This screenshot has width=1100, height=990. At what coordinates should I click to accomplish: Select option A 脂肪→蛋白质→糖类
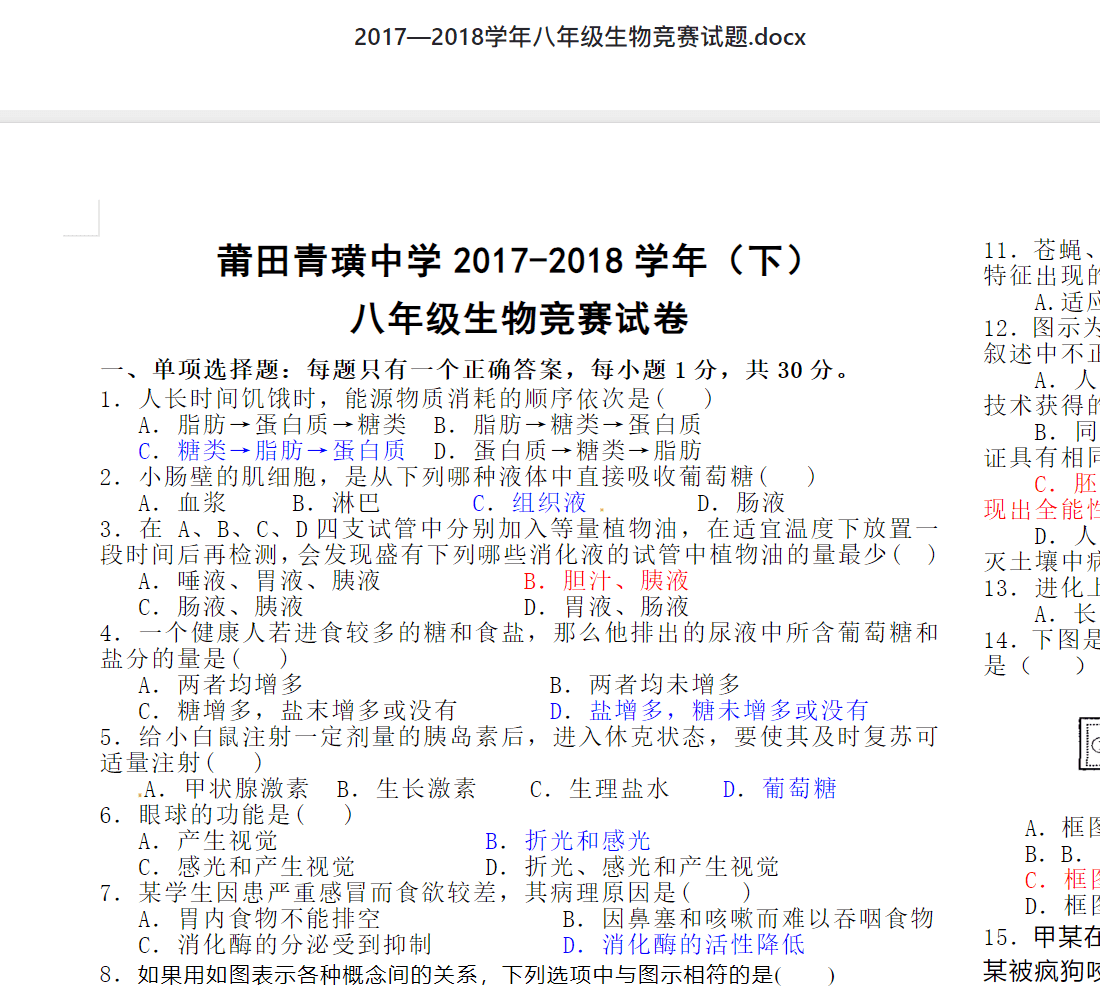click(x=272, y=424)
